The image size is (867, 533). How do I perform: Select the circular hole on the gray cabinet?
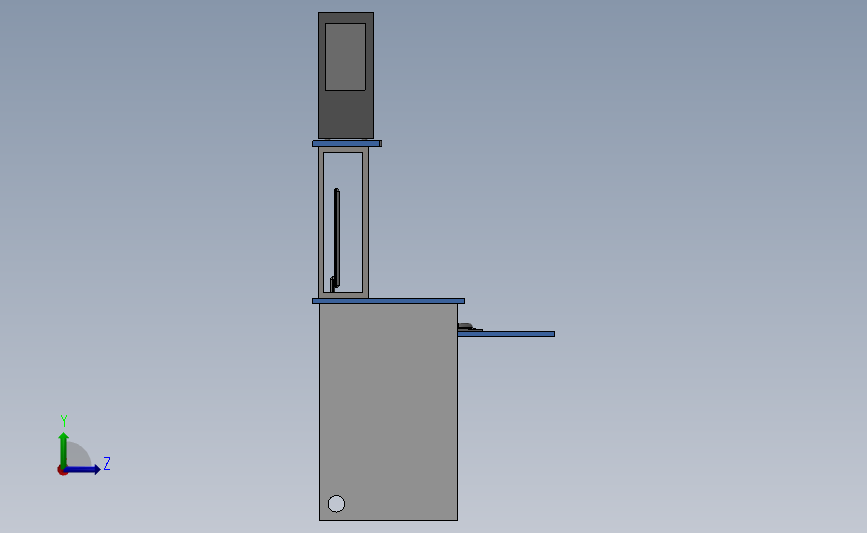coord(336,504)
